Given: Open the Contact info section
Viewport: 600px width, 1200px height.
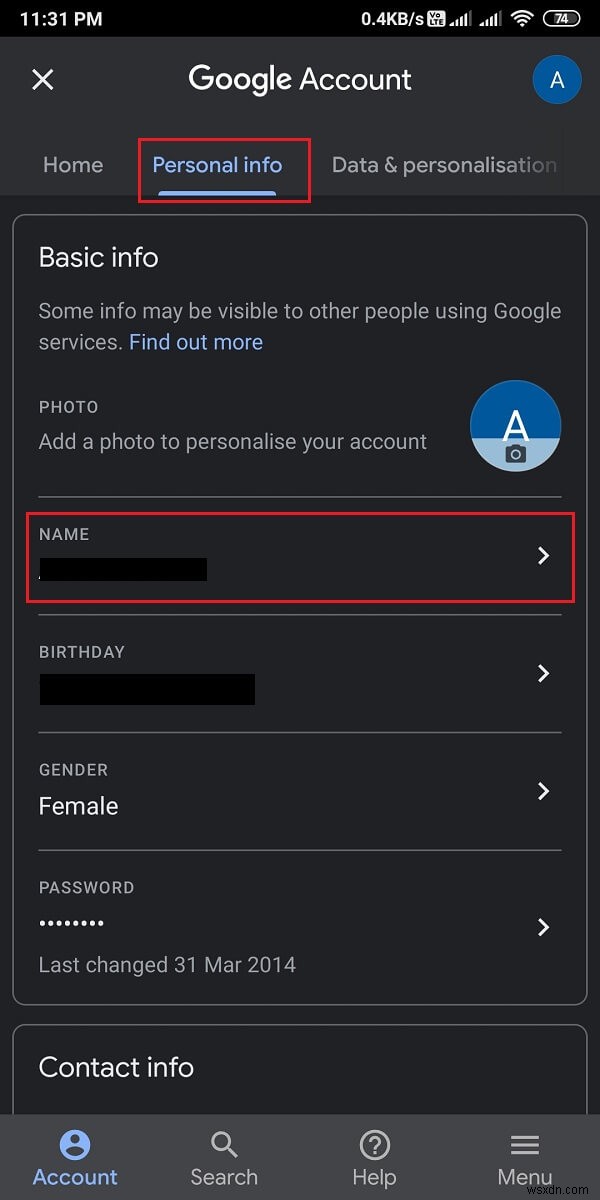Looking at the screenshot, I should pos(116,1067).
